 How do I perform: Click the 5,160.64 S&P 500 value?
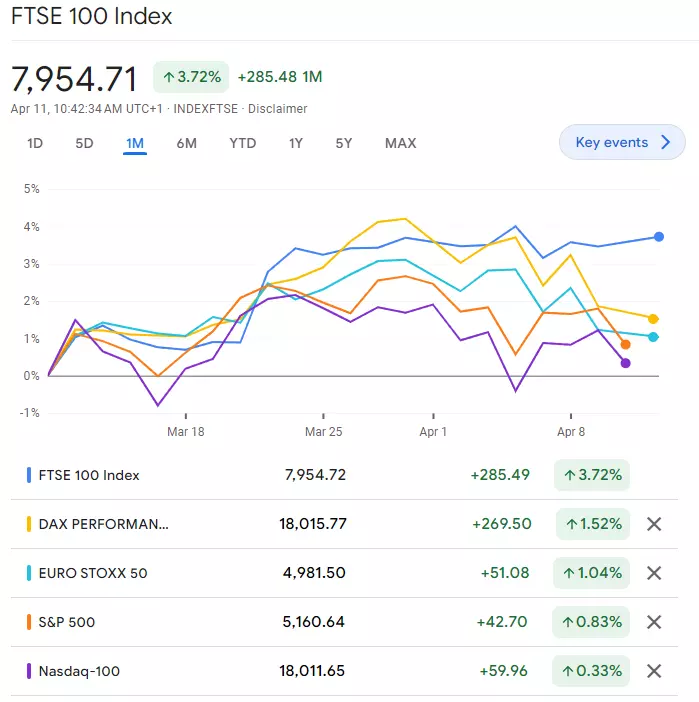[x=313, y=622]
